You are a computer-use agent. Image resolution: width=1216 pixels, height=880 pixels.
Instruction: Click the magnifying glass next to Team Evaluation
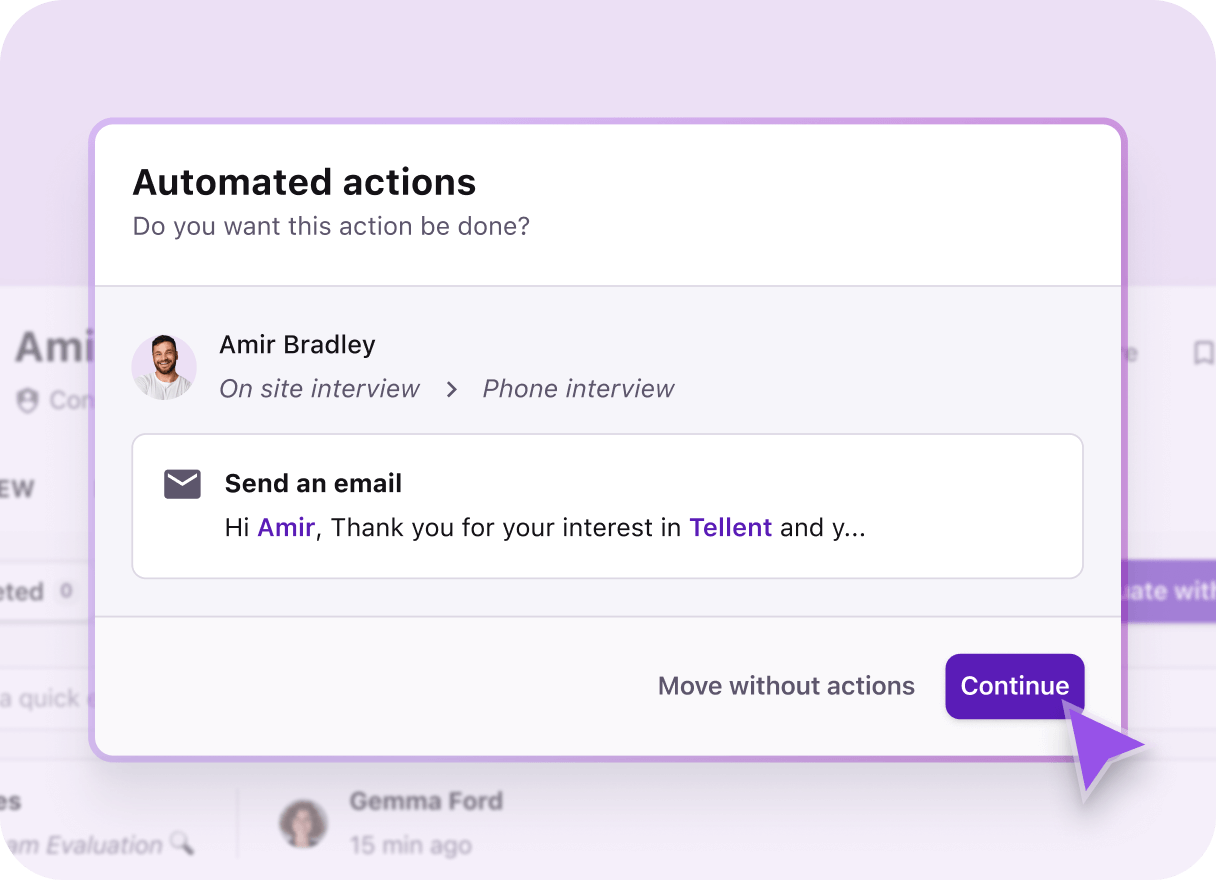click(x=182, y=845)
